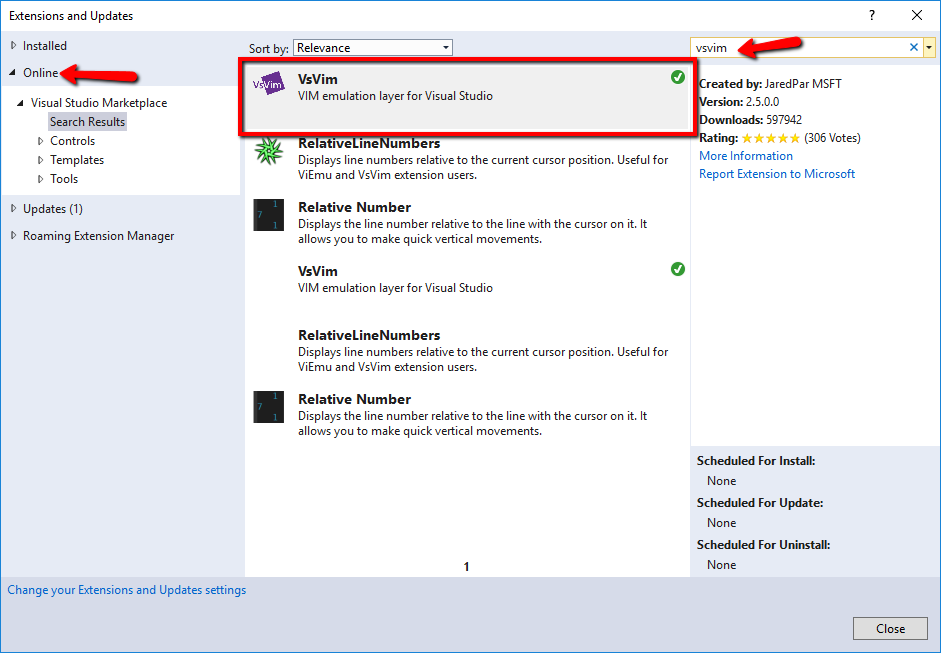
Task: Expand the Roaming Extension Manager category
Action: point(13,236)
